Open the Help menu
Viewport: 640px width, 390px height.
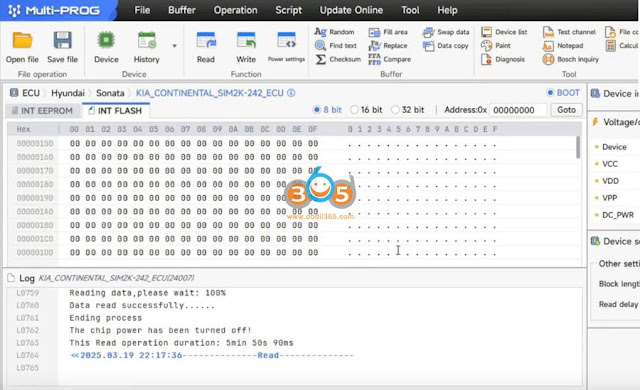click(447, 10)
